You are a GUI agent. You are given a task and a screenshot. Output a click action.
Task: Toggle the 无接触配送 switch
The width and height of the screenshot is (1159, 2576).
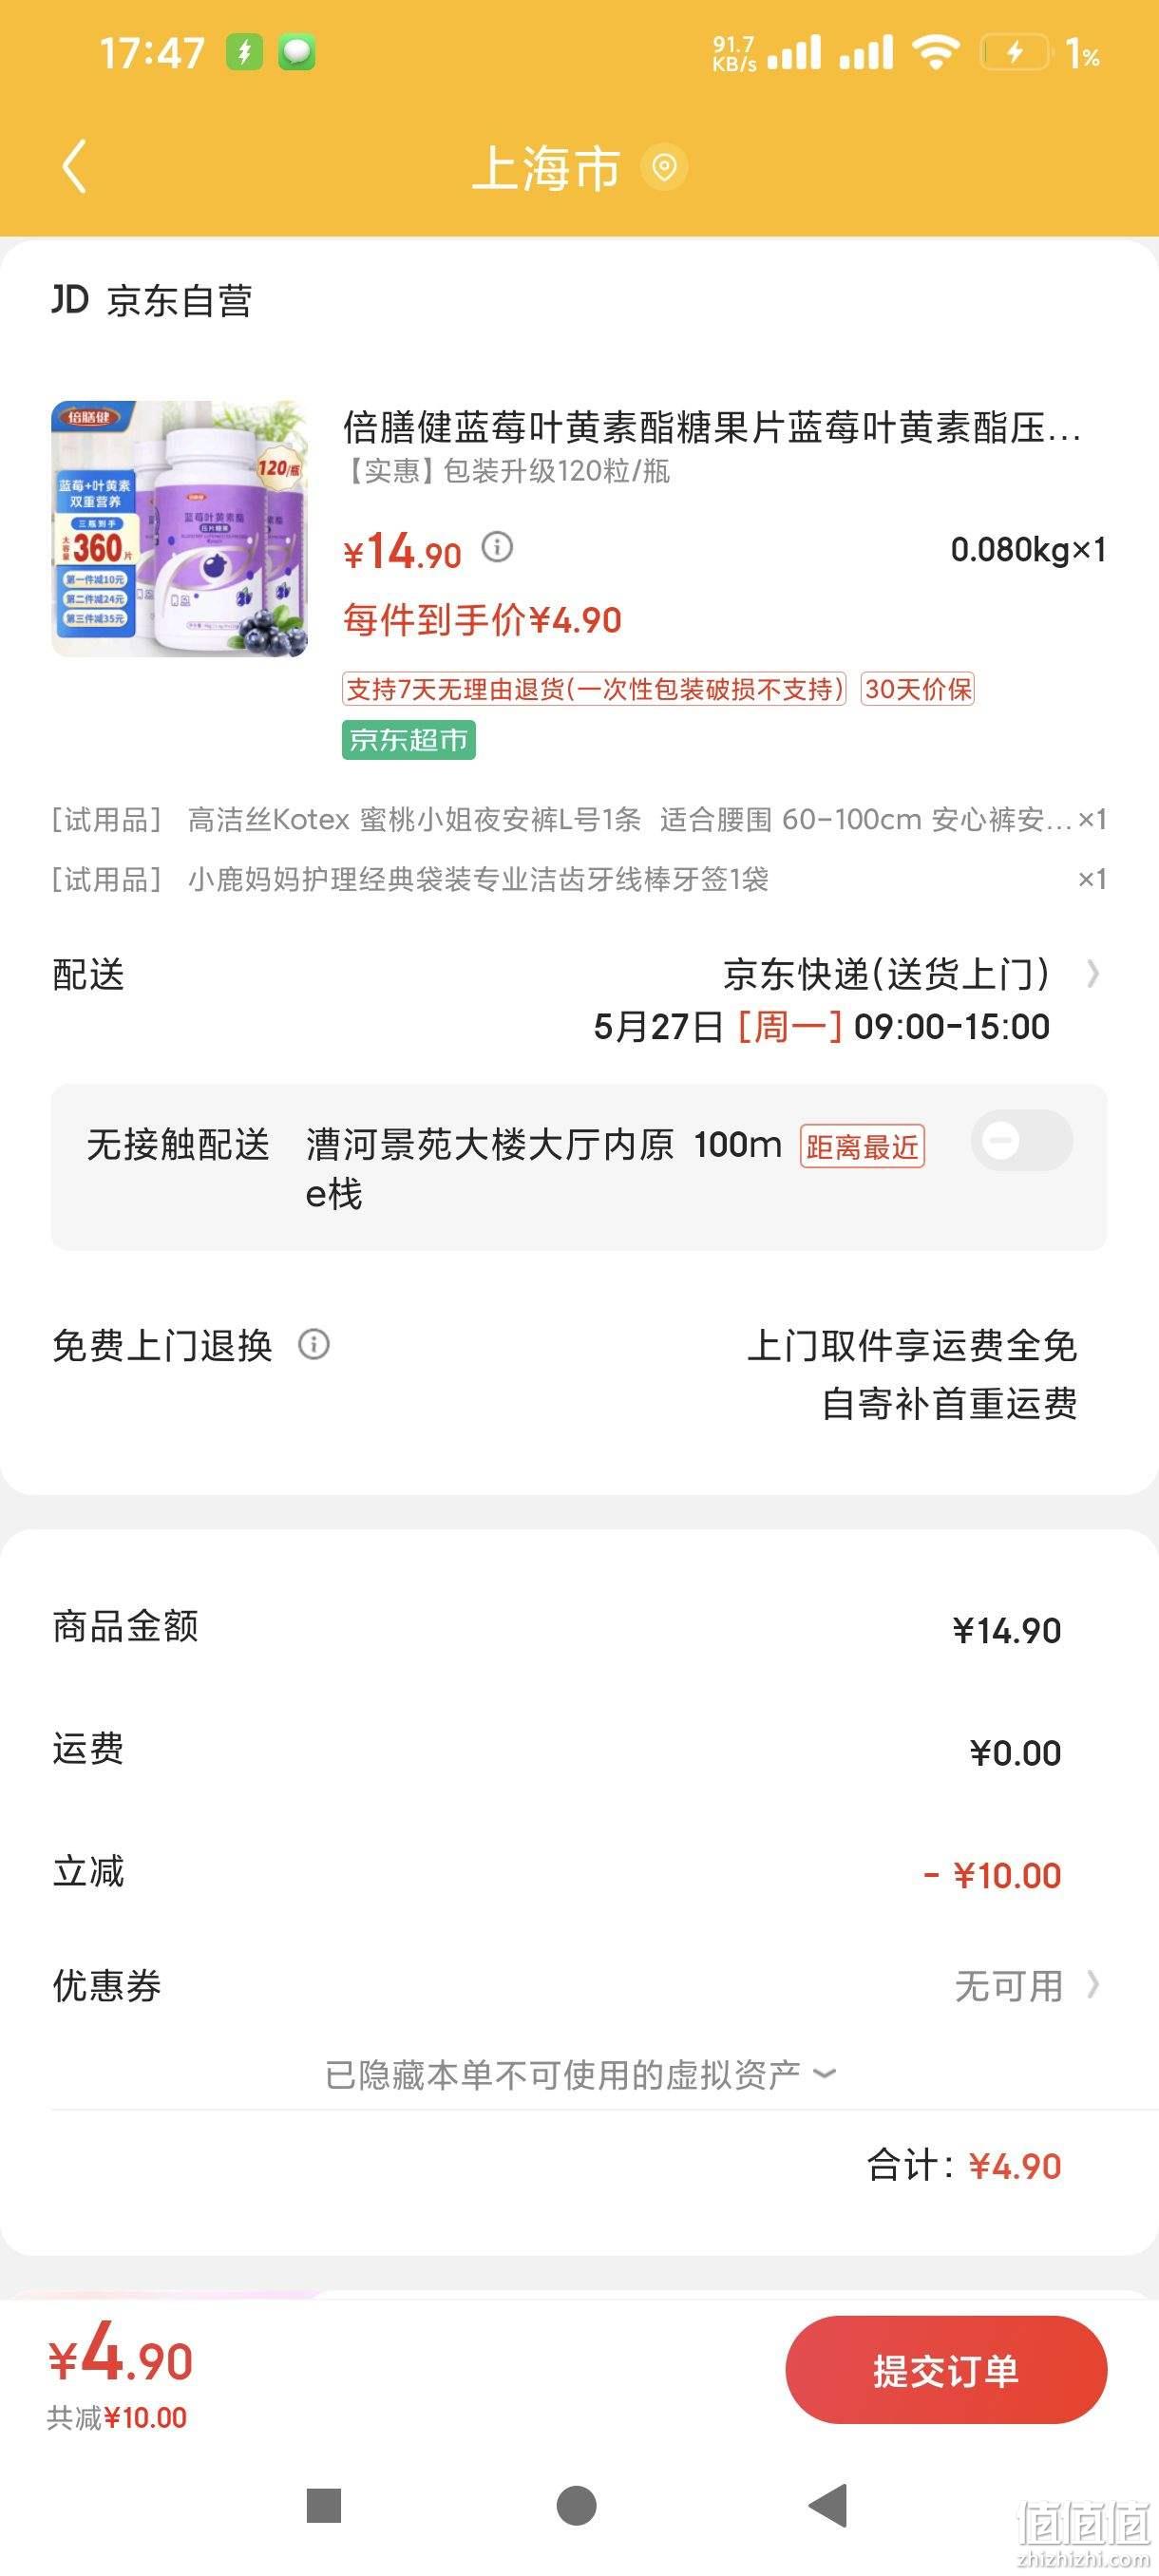1021,1140
